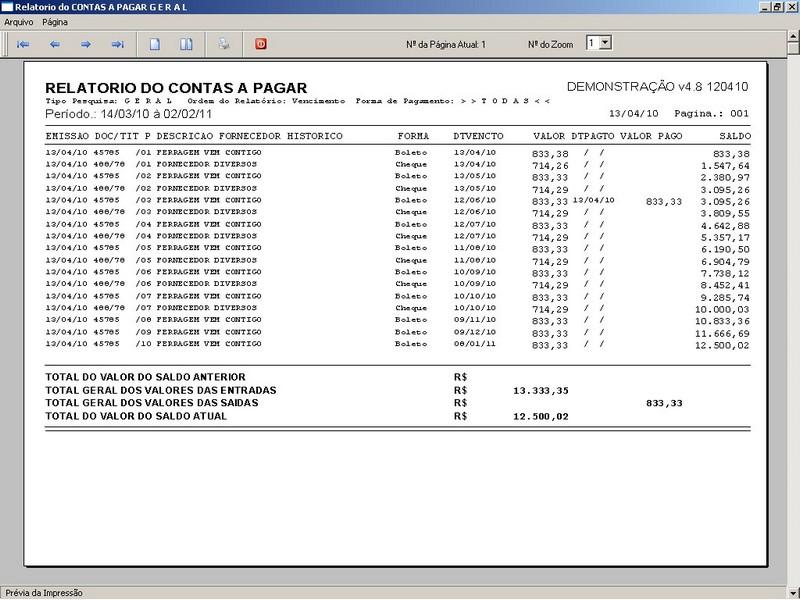
Task: Advance to the next report page
Action: pos(86,44)
